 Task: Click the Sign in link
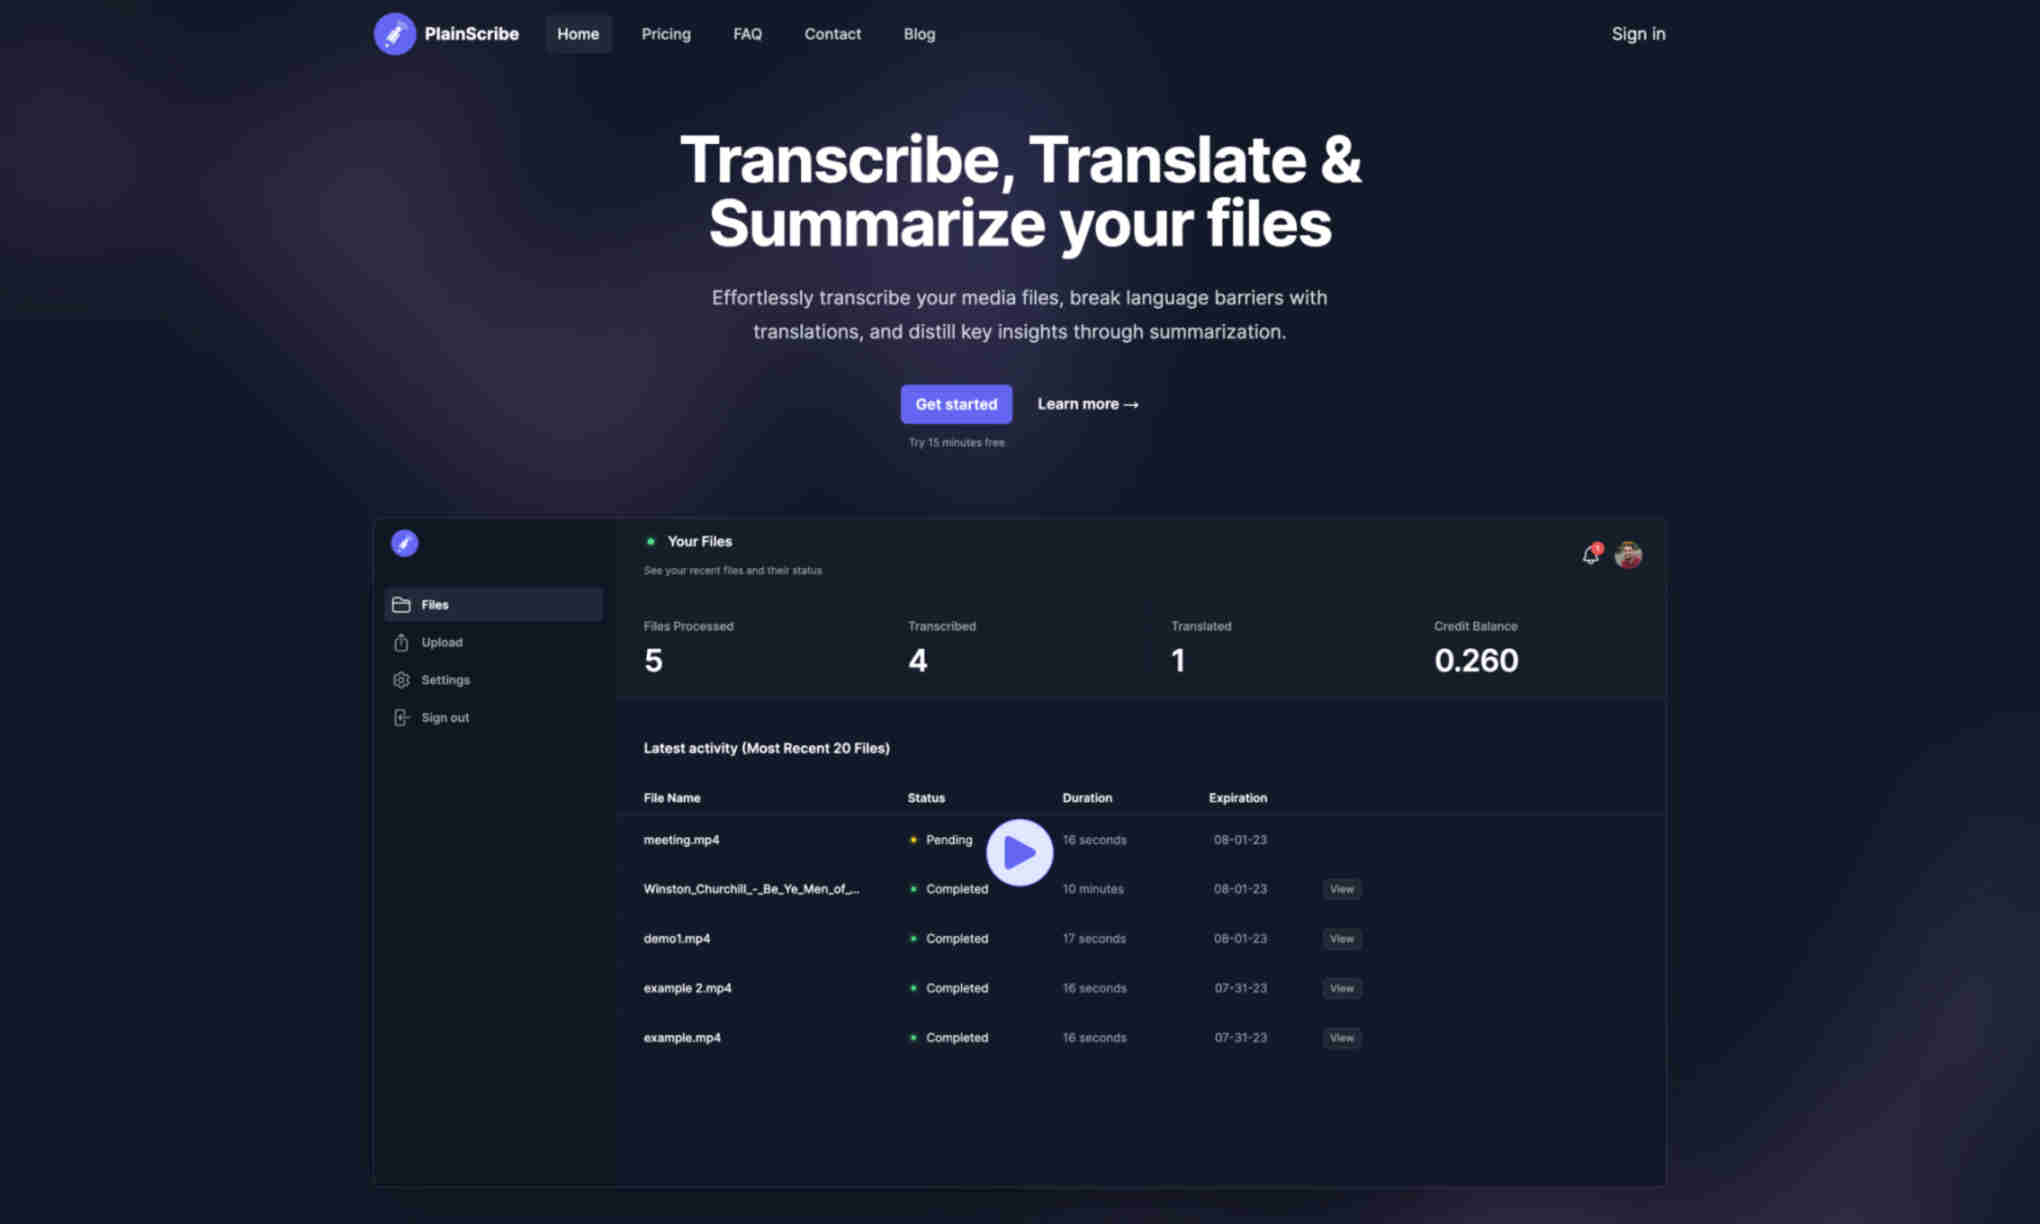[x=1638, y=34]
